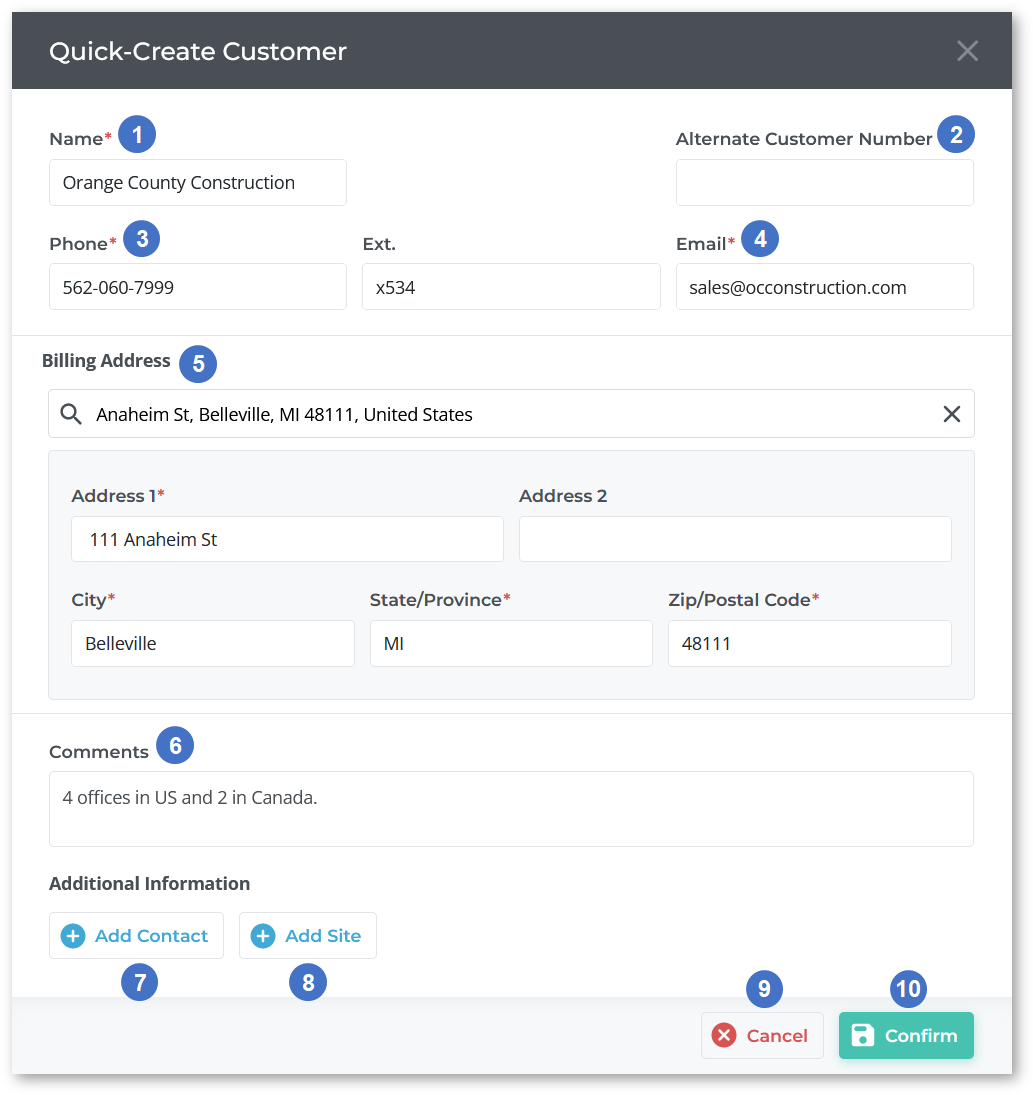Open the Add Contact form
This screenshot has height=1095, width=1033.
pyautogui.click(x=136, y=935)
